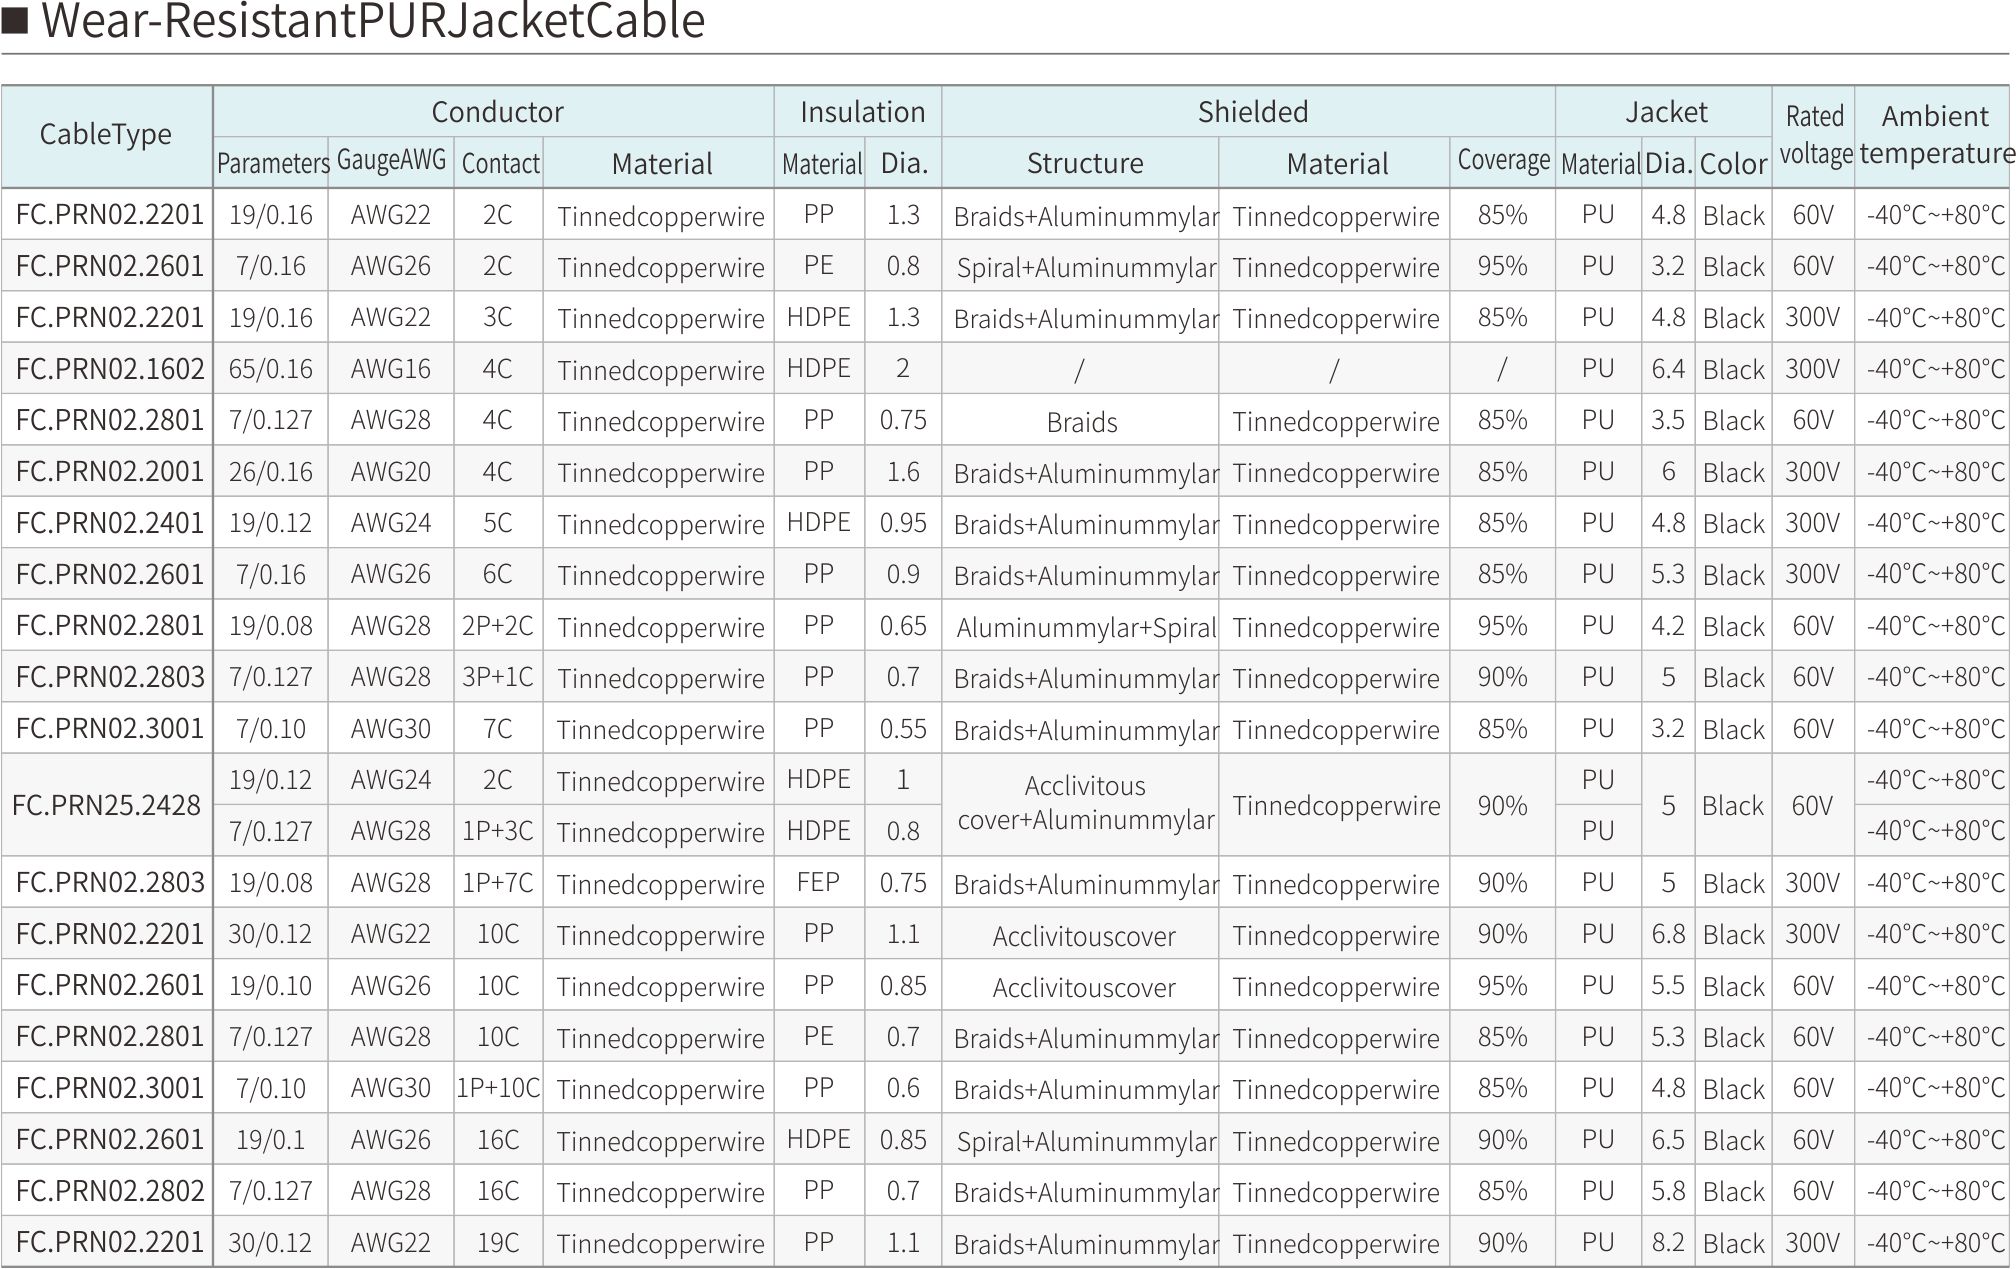
Task: Select the Shielded group header
Action: 1252,112
